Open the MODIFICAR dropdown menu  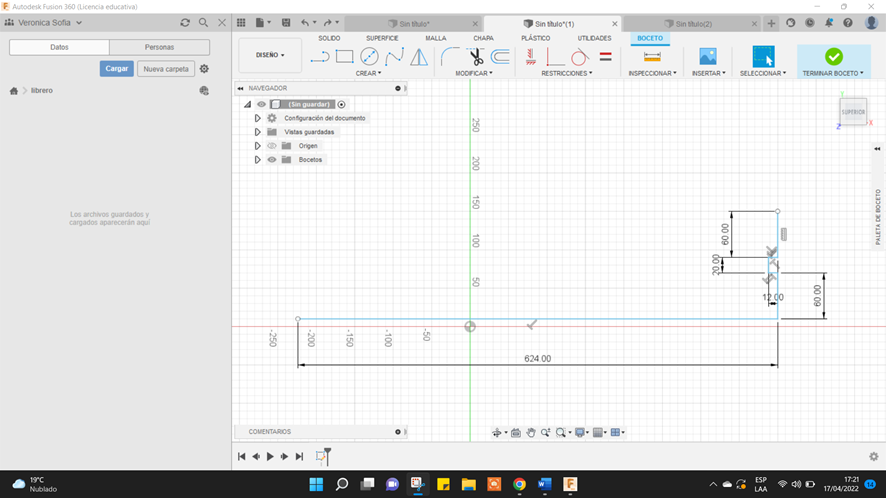(474, 73)
